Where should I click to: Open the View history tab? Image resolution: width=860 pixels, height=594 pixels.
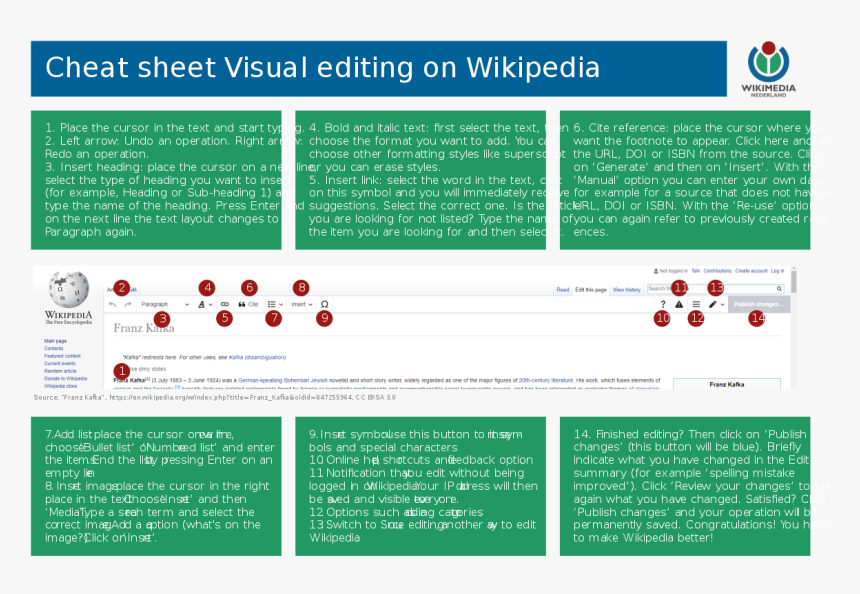pyautogui.click(x=626, y=290)
